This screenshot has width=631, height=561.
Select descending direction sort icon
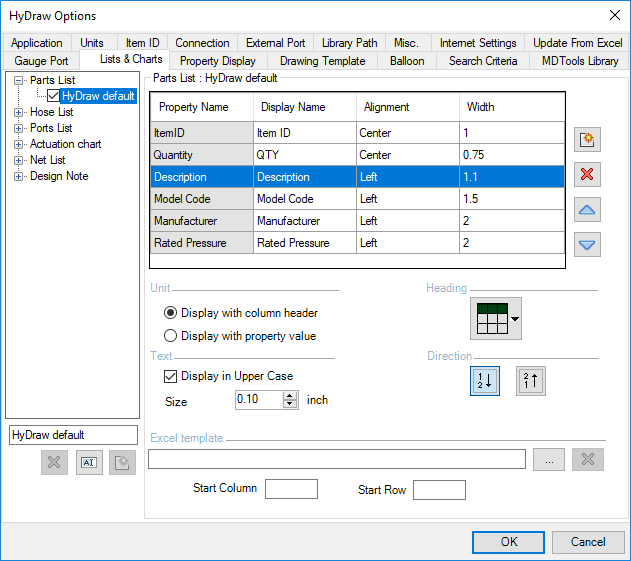click(531, 381)
